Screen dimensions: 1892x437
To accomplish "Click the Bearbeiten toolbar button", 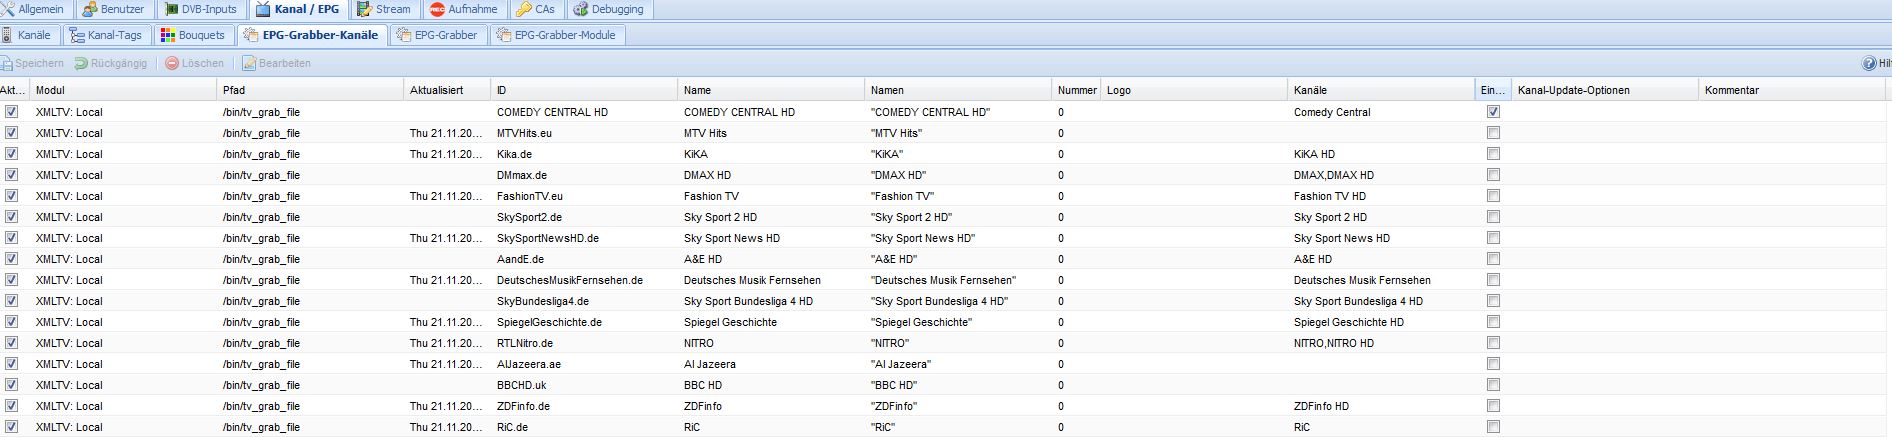I will [x=276, y=63].
